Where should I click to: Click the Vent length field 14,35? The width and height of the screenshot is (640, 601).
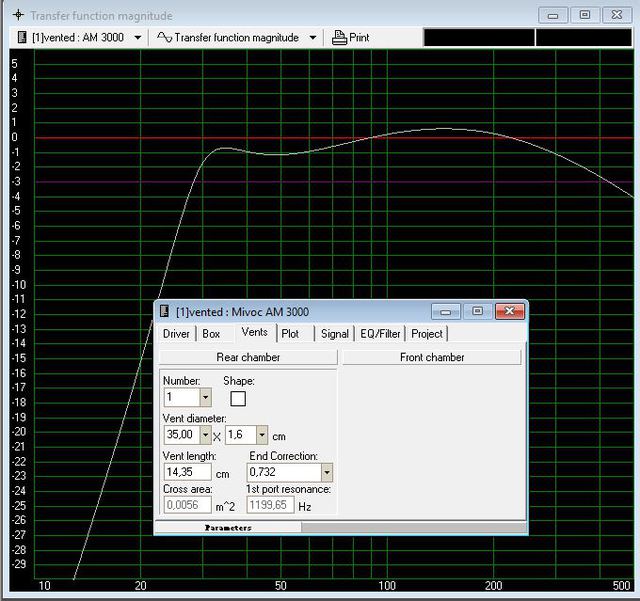point(187,472)
